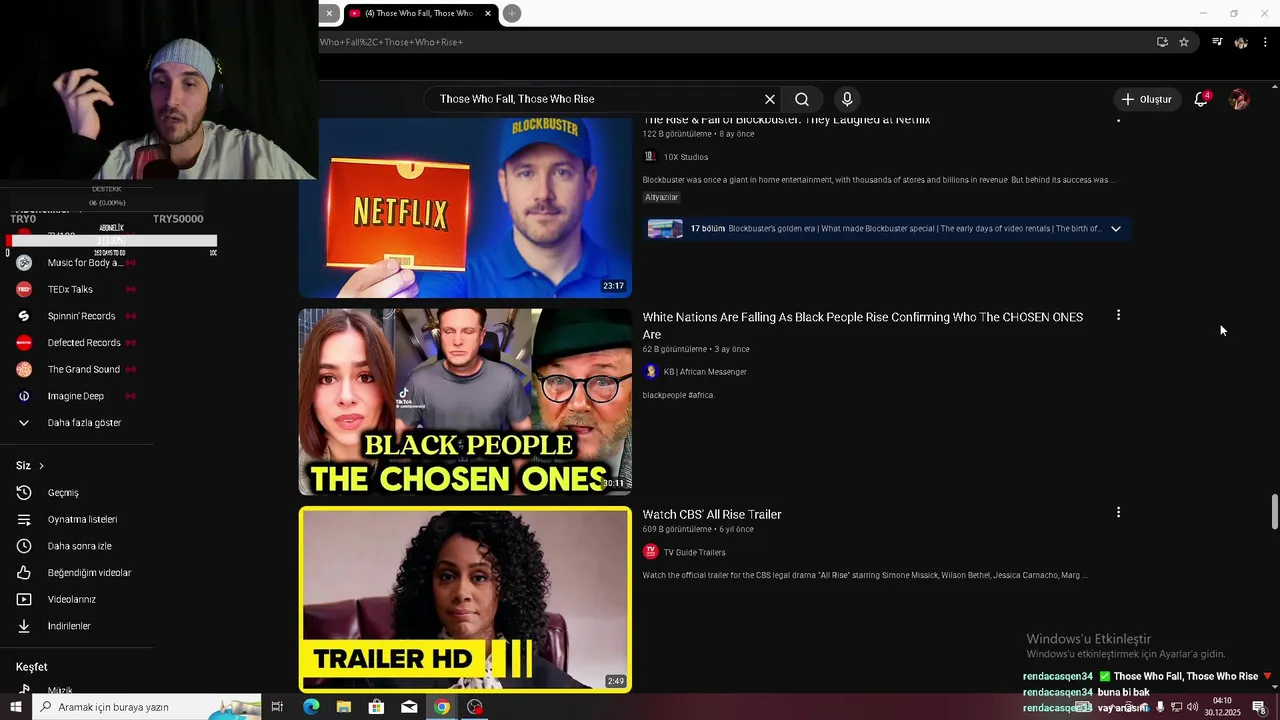Screen dimensions: 1280x720
Task: Open Imagine Deep channel icon
Action: click(x=24, y=396)
